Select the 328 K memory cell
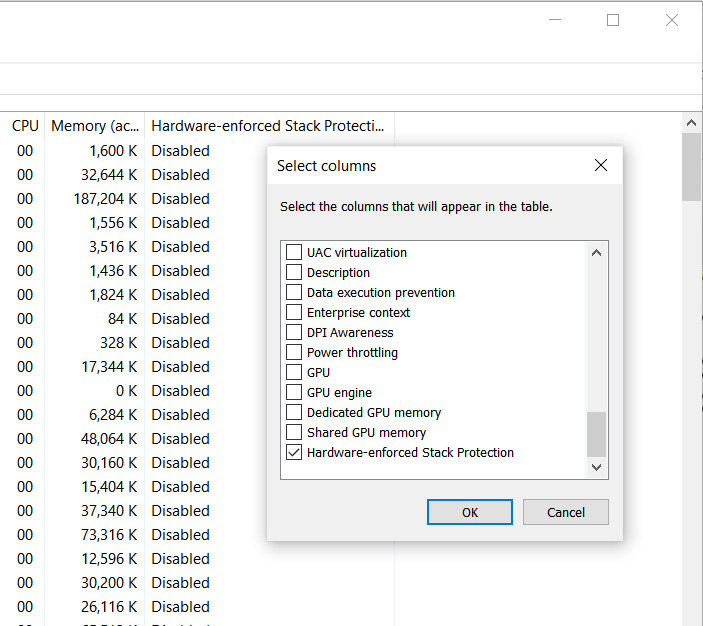This screenshot has height=626, width=703. [119, 343]
